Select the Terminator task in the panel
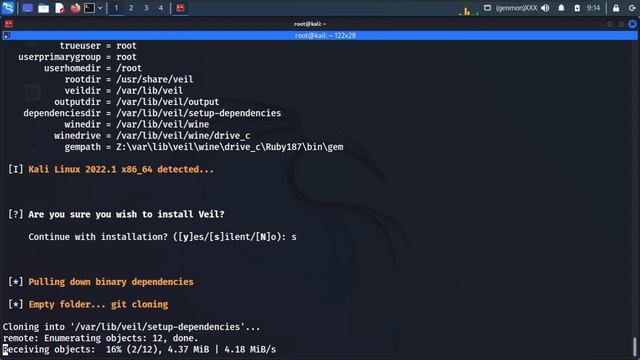The image size is (640, 360). [x=180, y=8]
